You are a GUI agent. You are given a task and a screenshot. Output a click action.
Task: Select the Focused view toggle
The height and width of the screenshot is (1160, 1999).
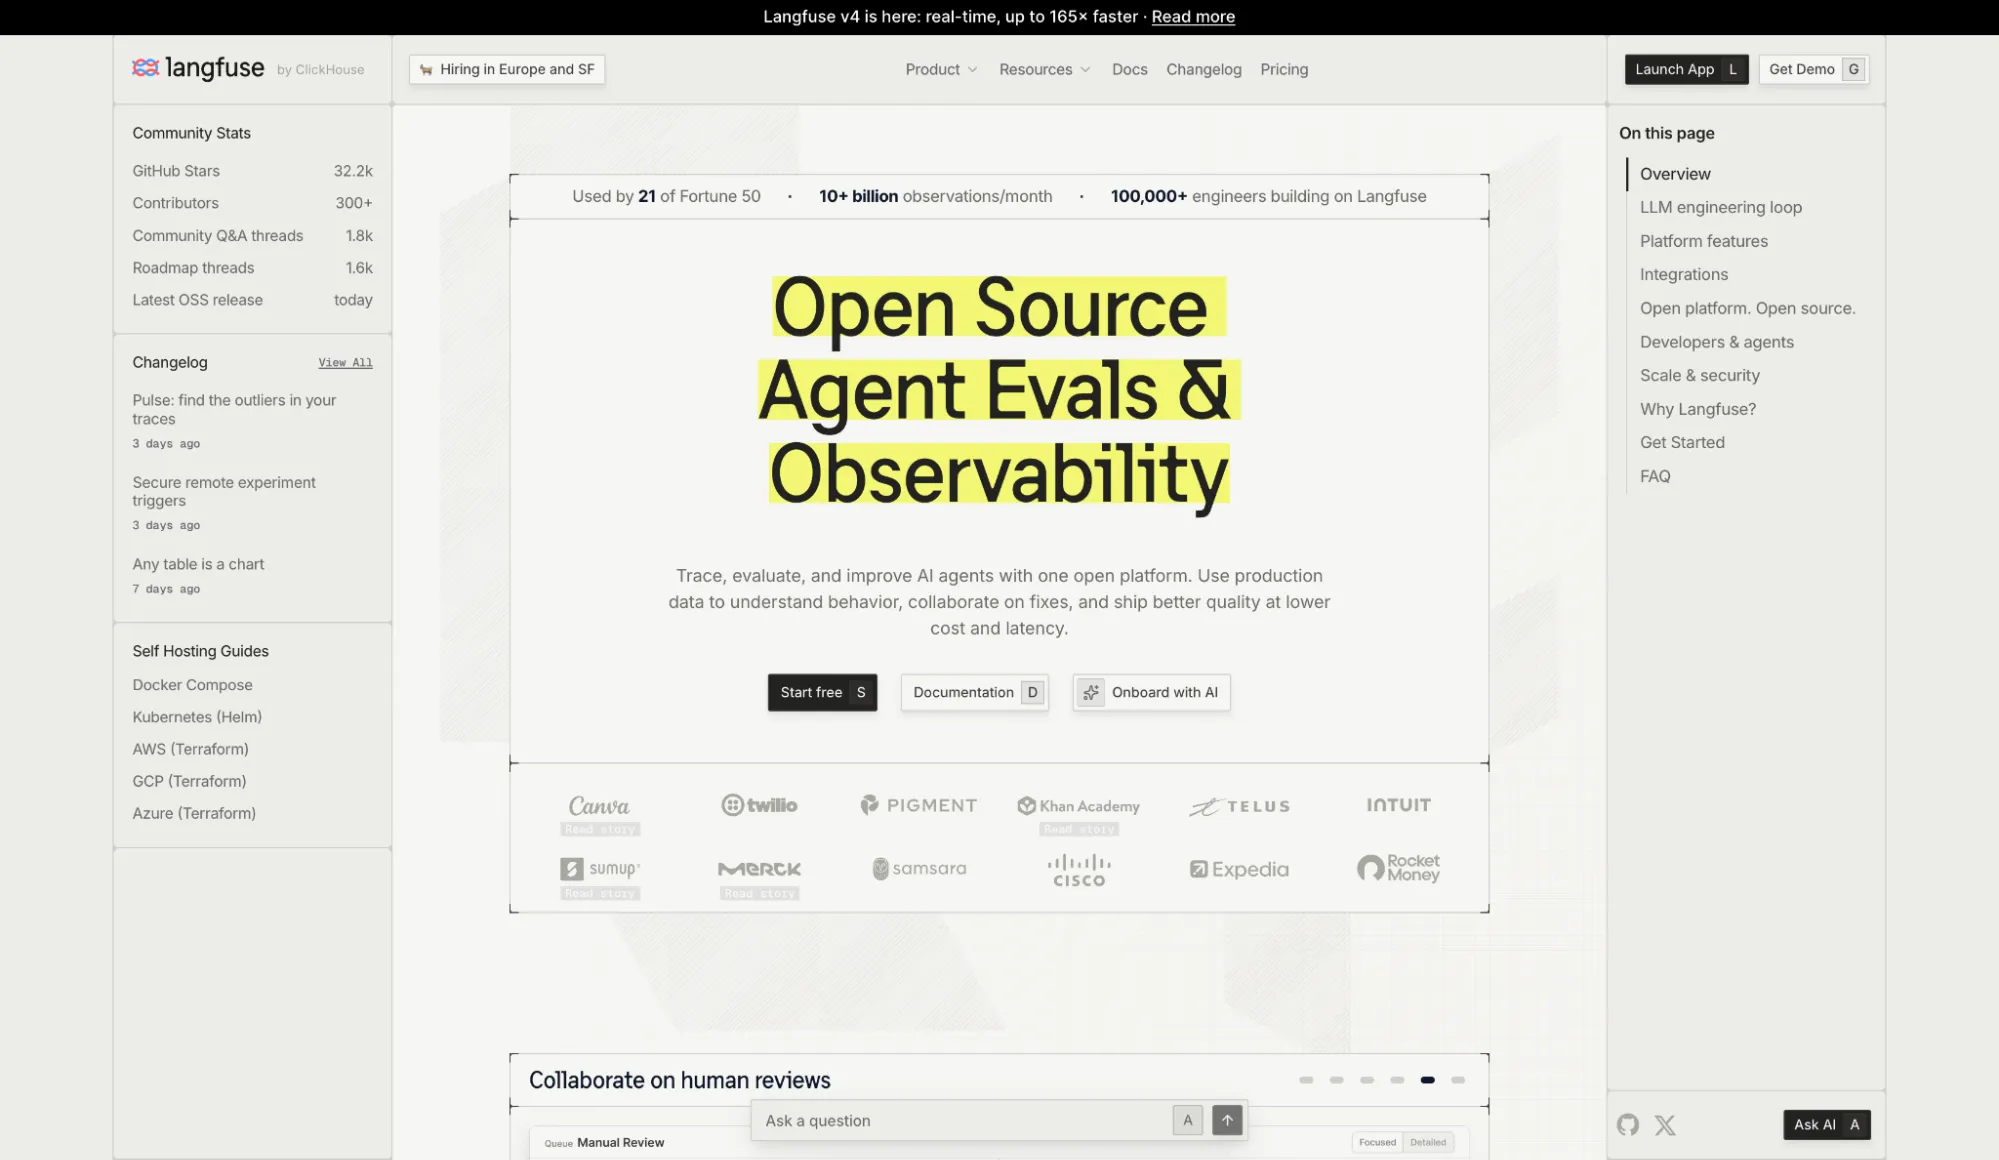1377,1142
